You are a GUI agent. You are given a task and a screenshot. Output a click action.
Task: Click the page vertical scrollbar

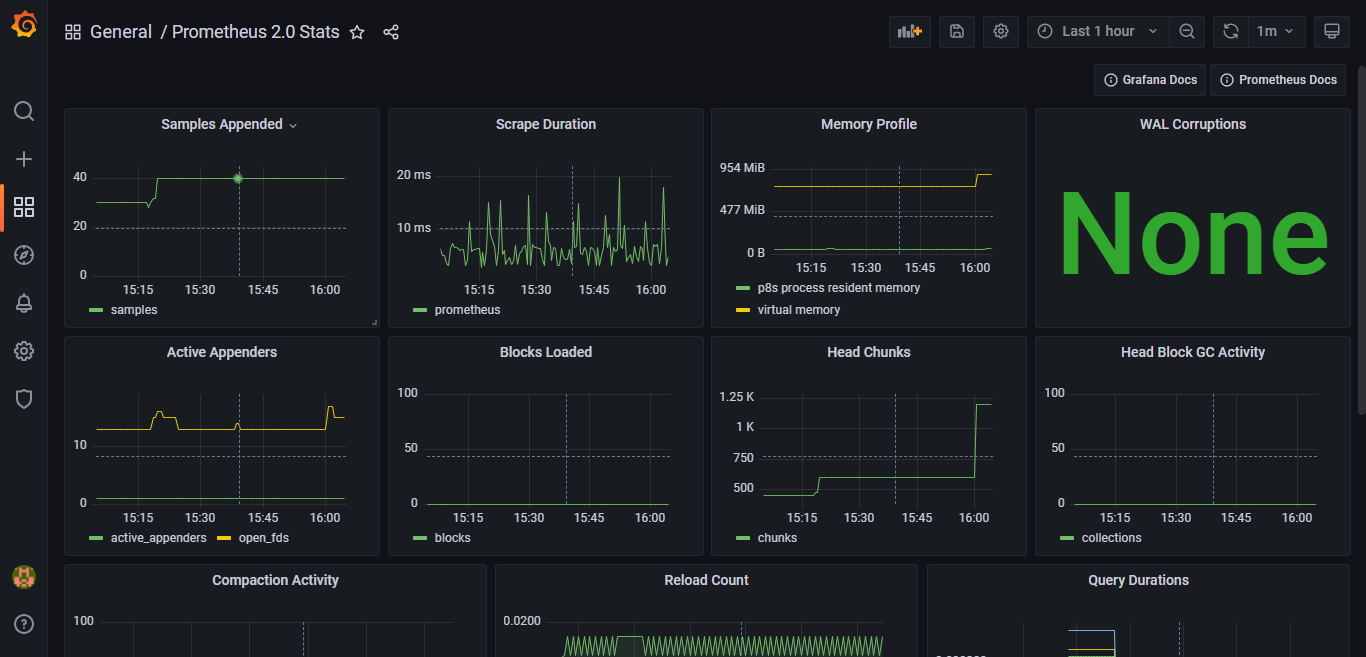coord(1361,240)
